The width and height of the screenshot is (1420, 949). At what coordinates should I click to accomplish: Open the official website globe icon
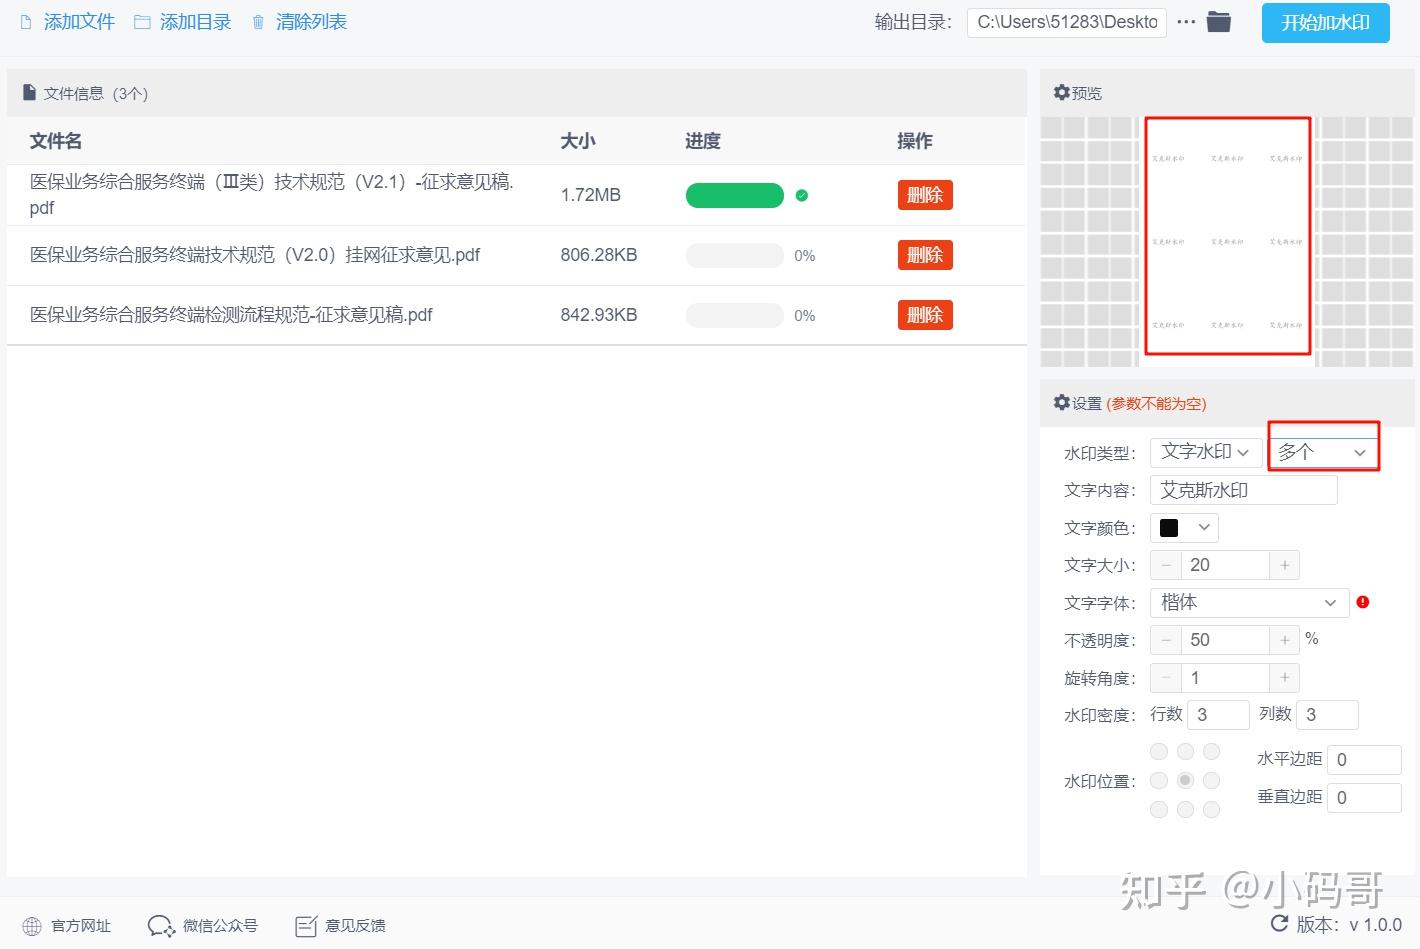point(32,926)
